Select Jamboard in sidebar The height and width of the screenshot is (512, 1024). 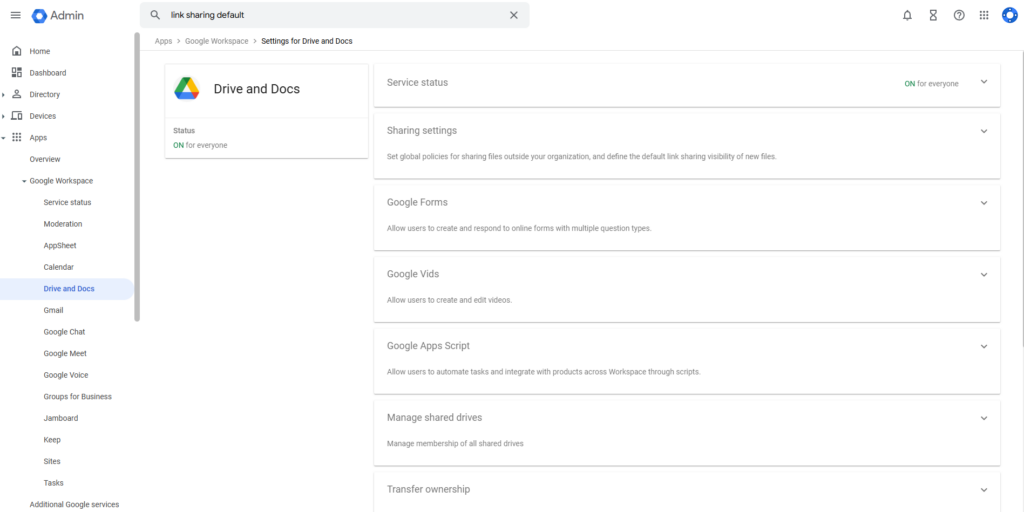61,418
